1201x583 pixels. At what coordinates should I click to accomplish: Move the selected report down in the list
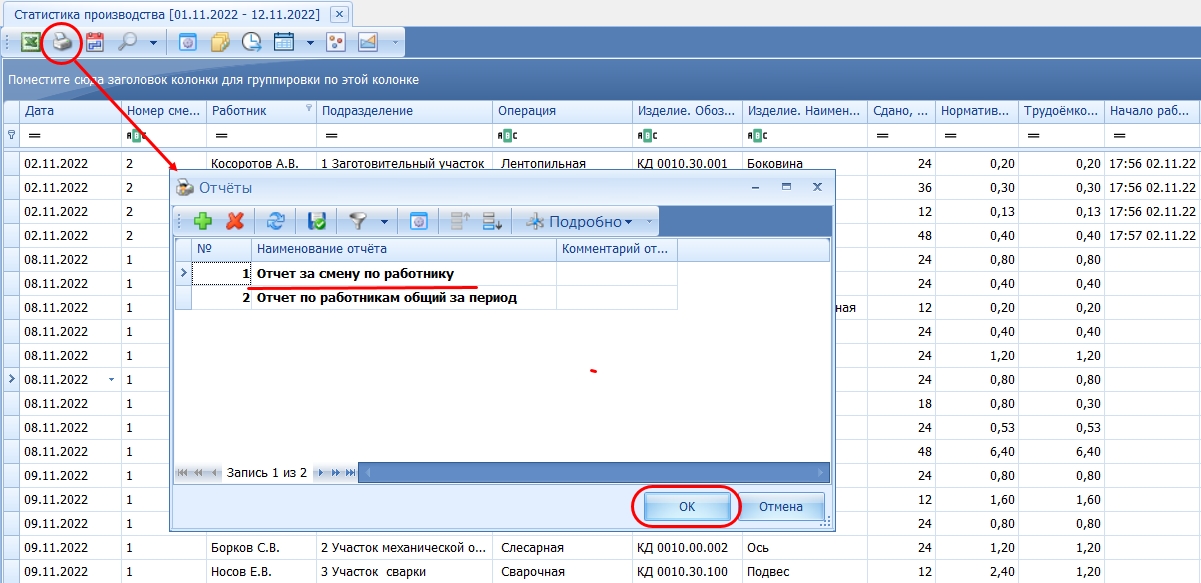(x=492, y=222)
